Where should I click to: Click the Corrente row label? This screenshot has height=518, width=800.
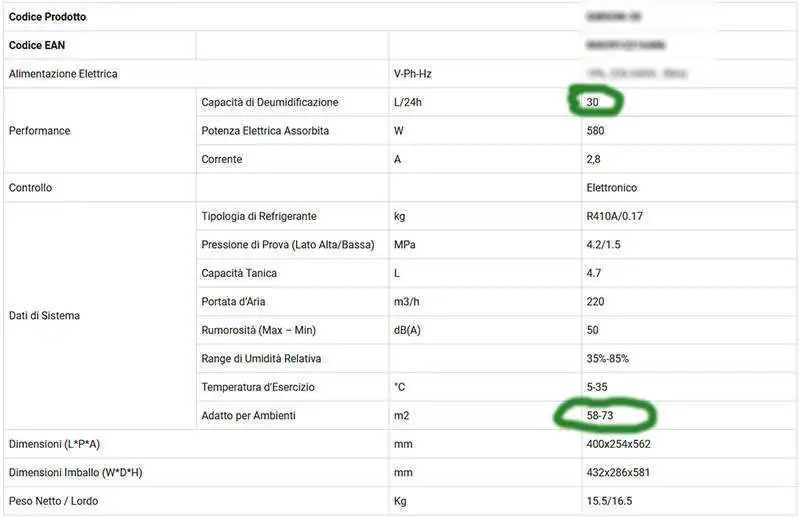pyautogui.click(x=221, y=159)
